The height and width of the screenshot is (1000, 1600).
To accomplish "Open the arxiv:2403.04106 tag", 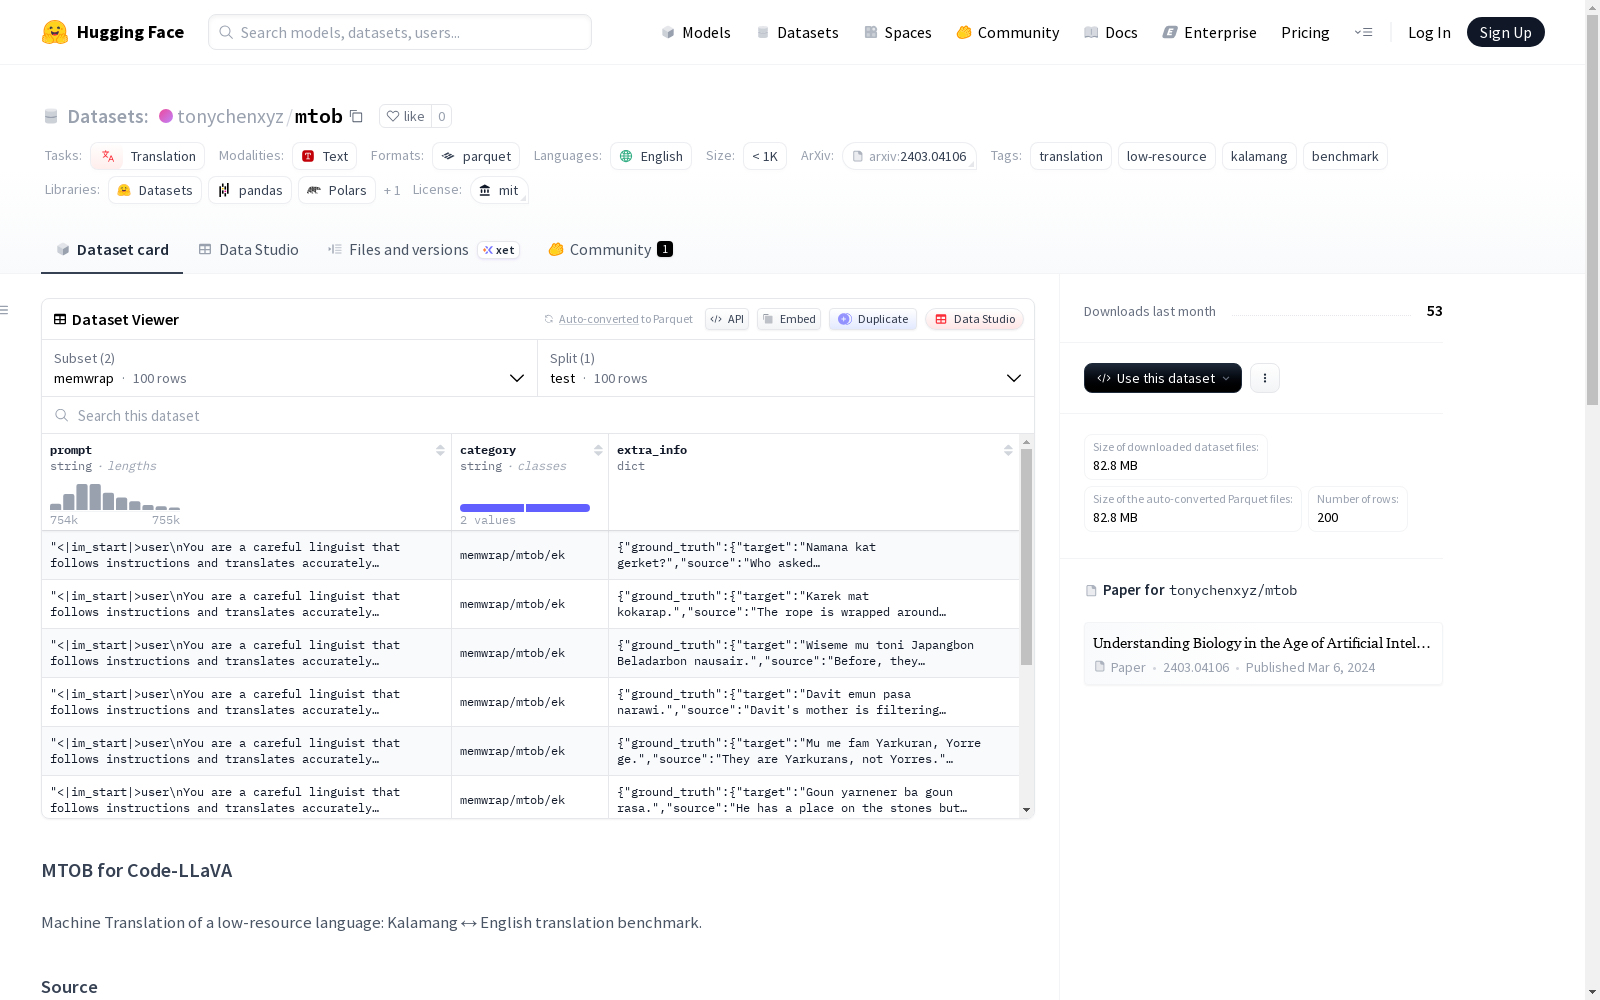I will click(x=909, y=156).
